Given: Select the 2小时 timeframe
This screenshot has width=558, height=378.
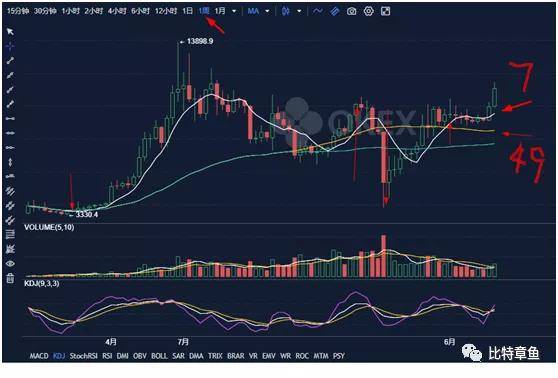Looking at the screenshot, I should 94,11.
